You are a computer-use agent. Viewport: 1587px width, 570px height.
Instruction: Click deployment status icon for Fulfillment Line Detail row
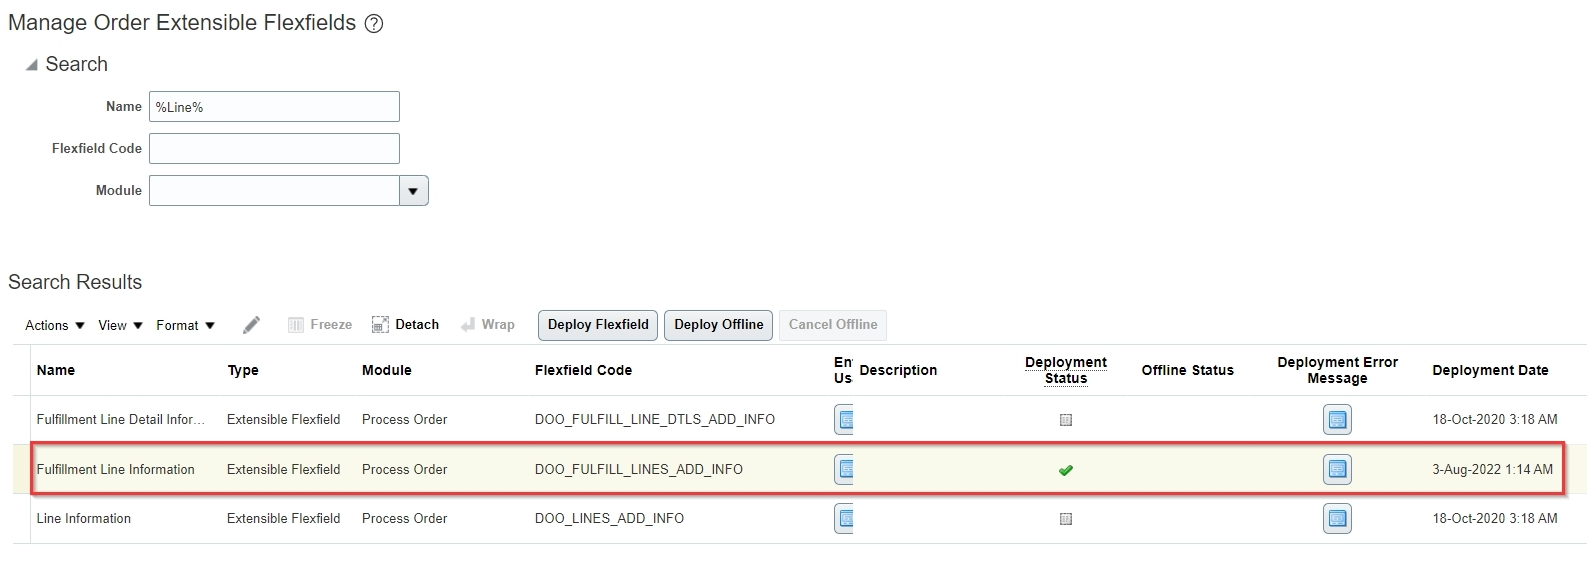(1066, 420)
